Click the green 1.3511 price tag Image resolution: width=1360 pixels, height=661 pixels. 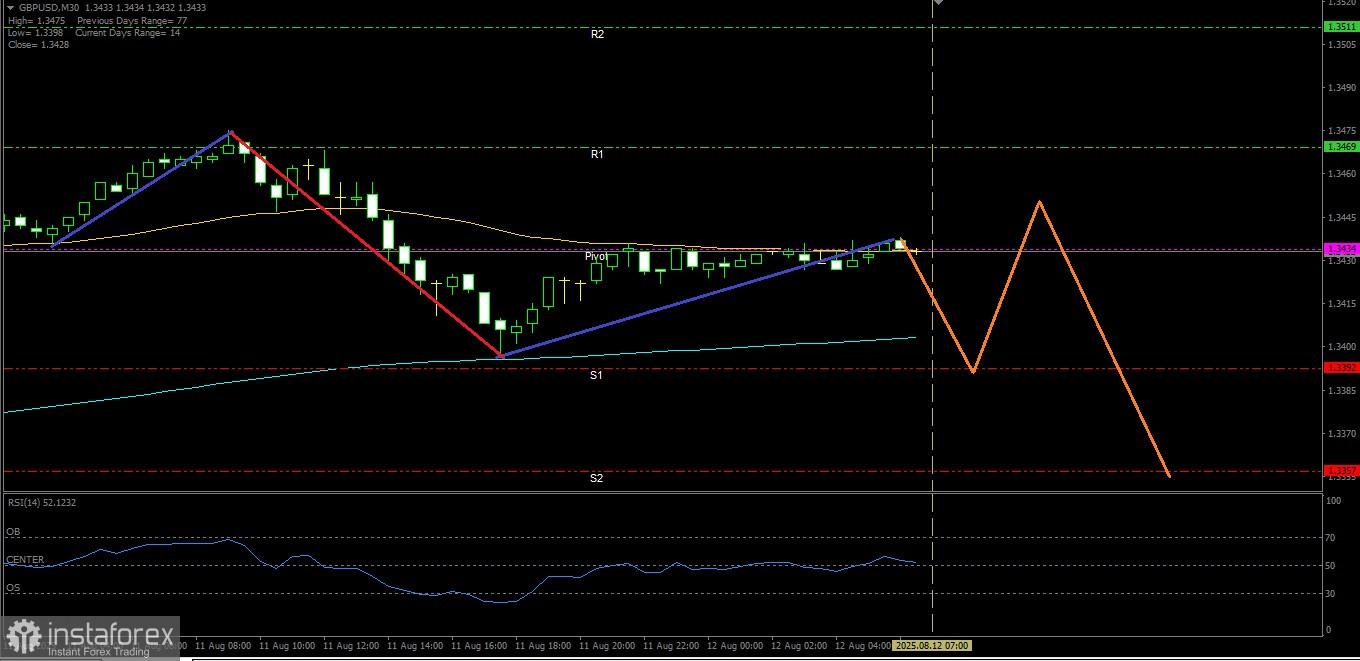click(1341, 27)
